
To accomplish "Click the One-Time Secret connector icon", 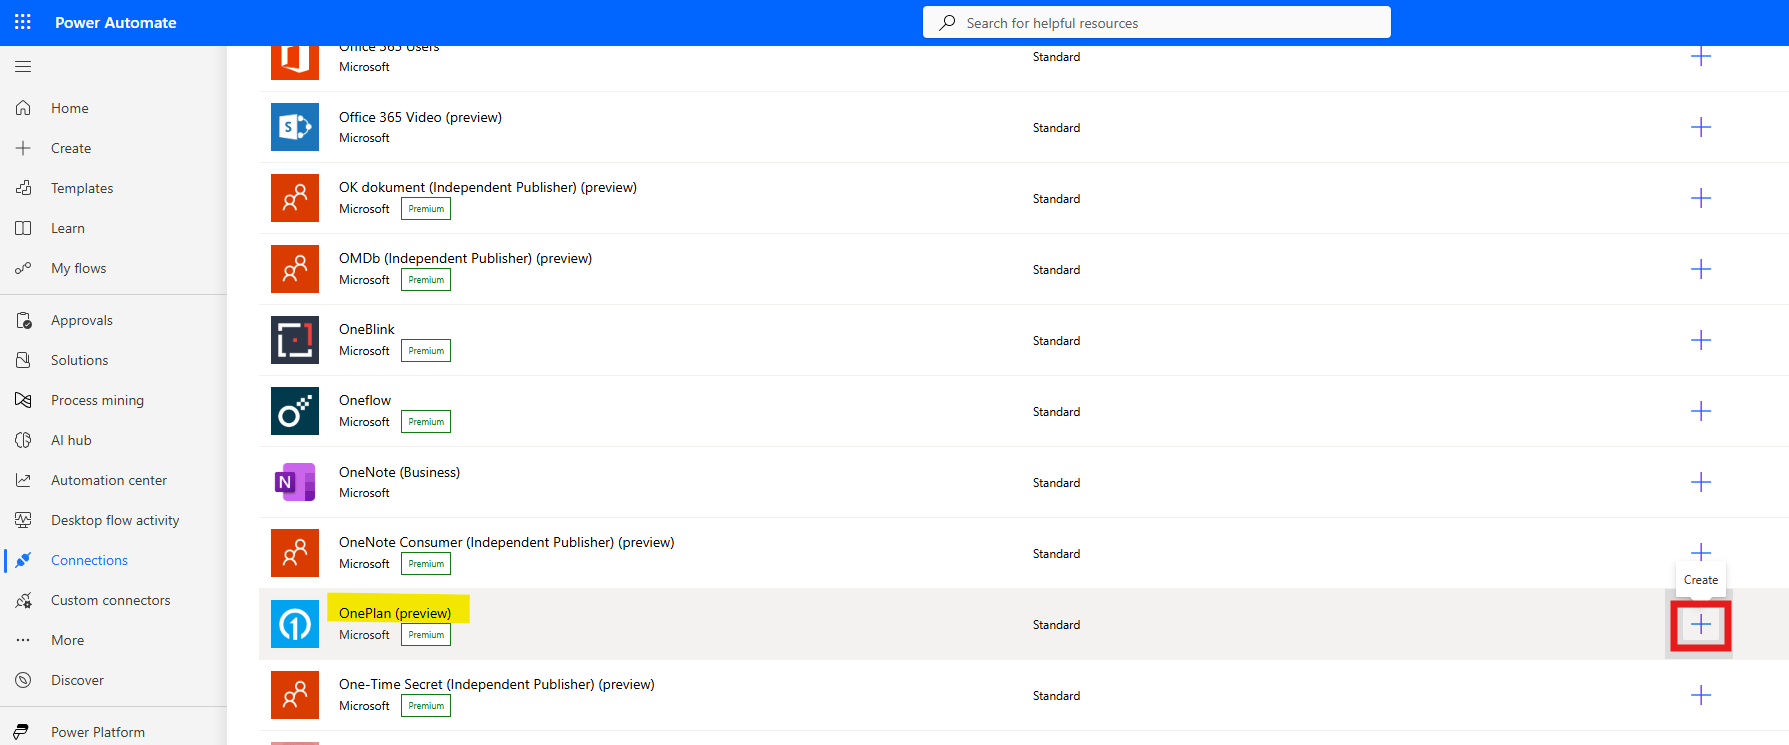I will pyautogui.click(x=295, y=695).
